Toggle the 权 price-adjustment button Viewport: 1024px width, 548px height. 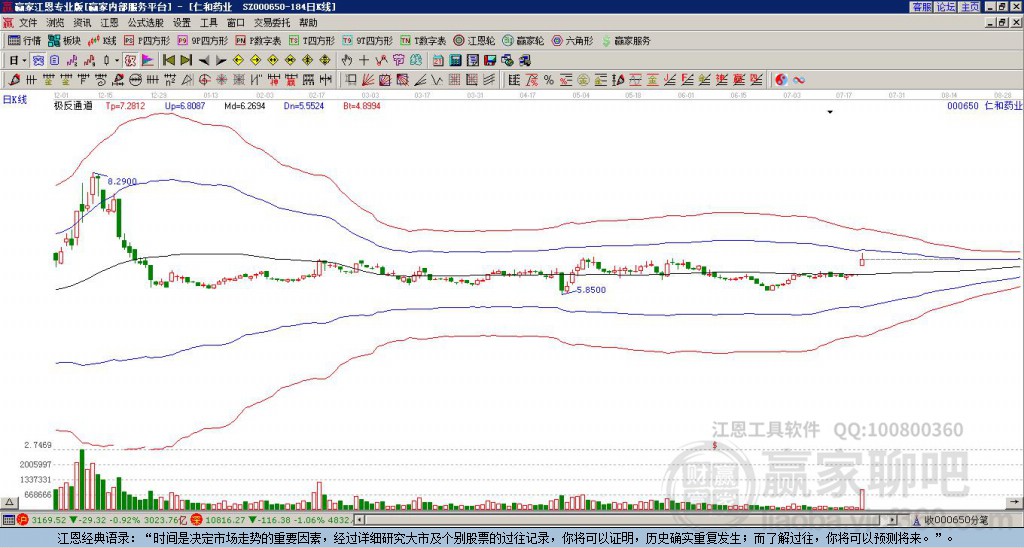point(131,61)
